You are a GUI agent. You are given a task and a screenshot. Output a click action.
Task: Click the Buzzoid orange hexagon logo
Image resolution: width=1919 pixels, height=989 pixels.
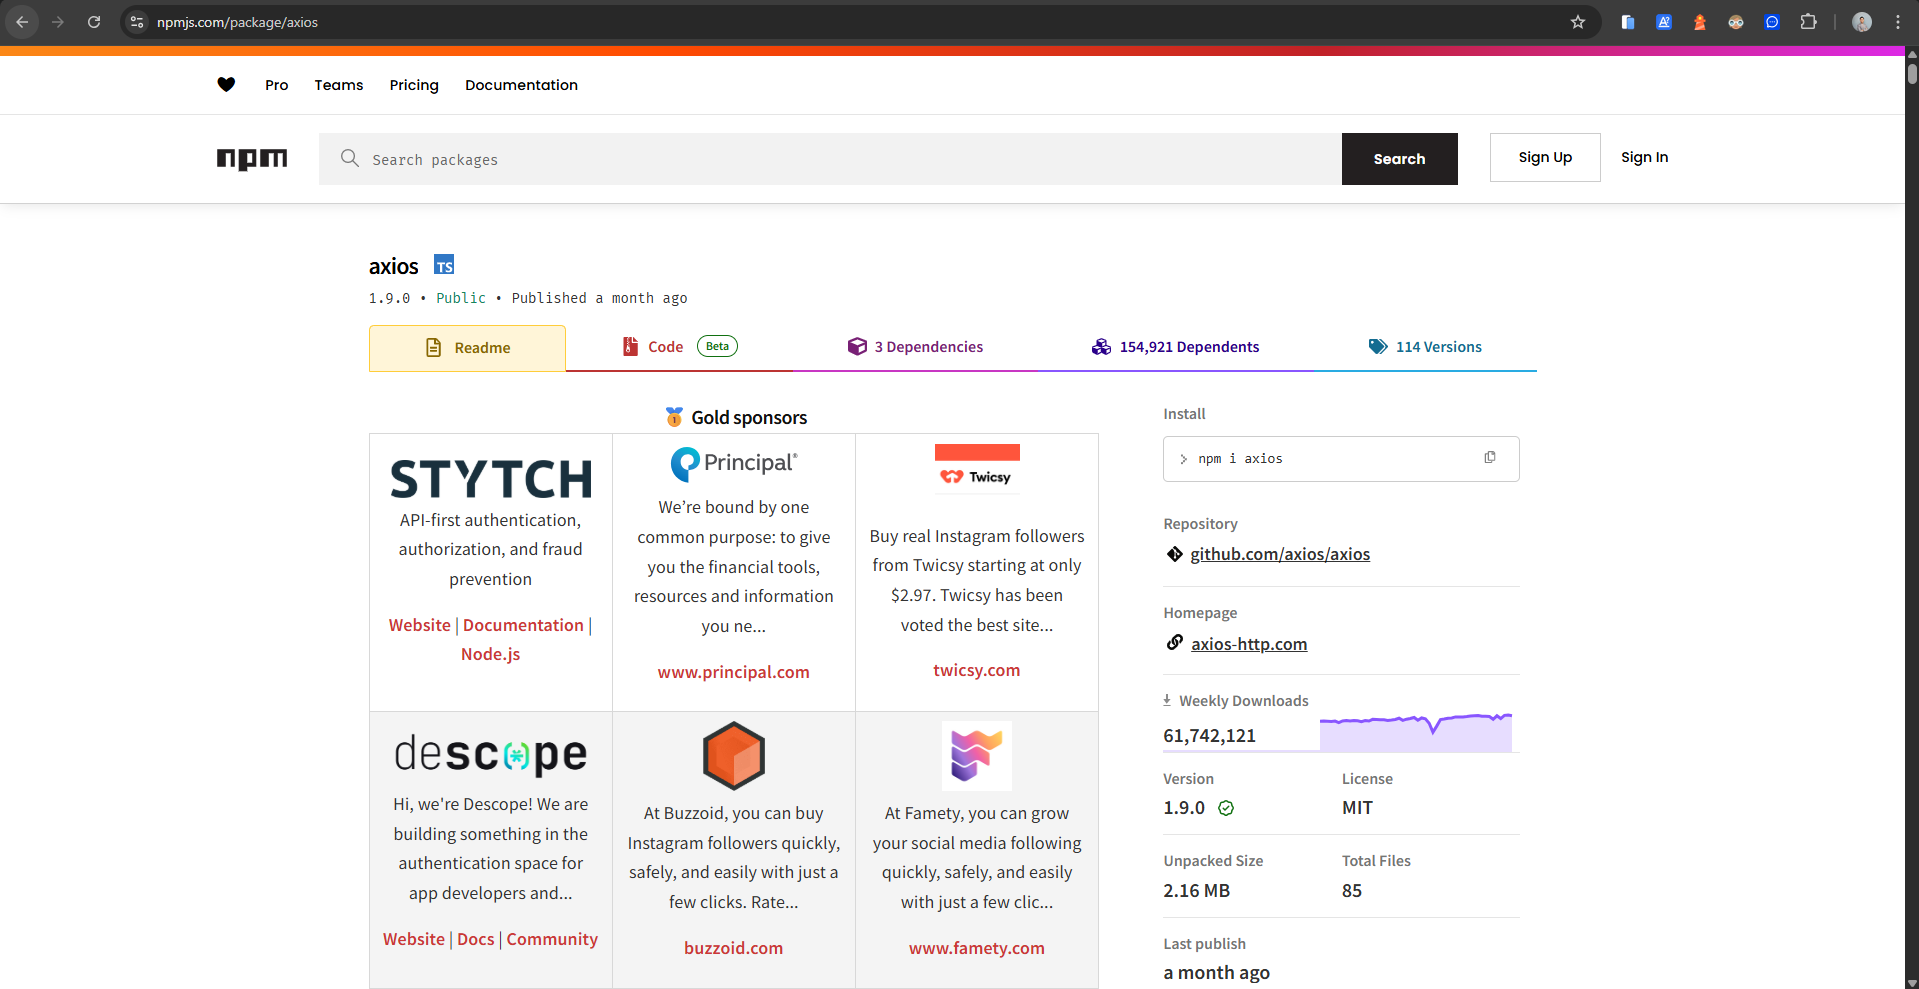click(734, 756)
